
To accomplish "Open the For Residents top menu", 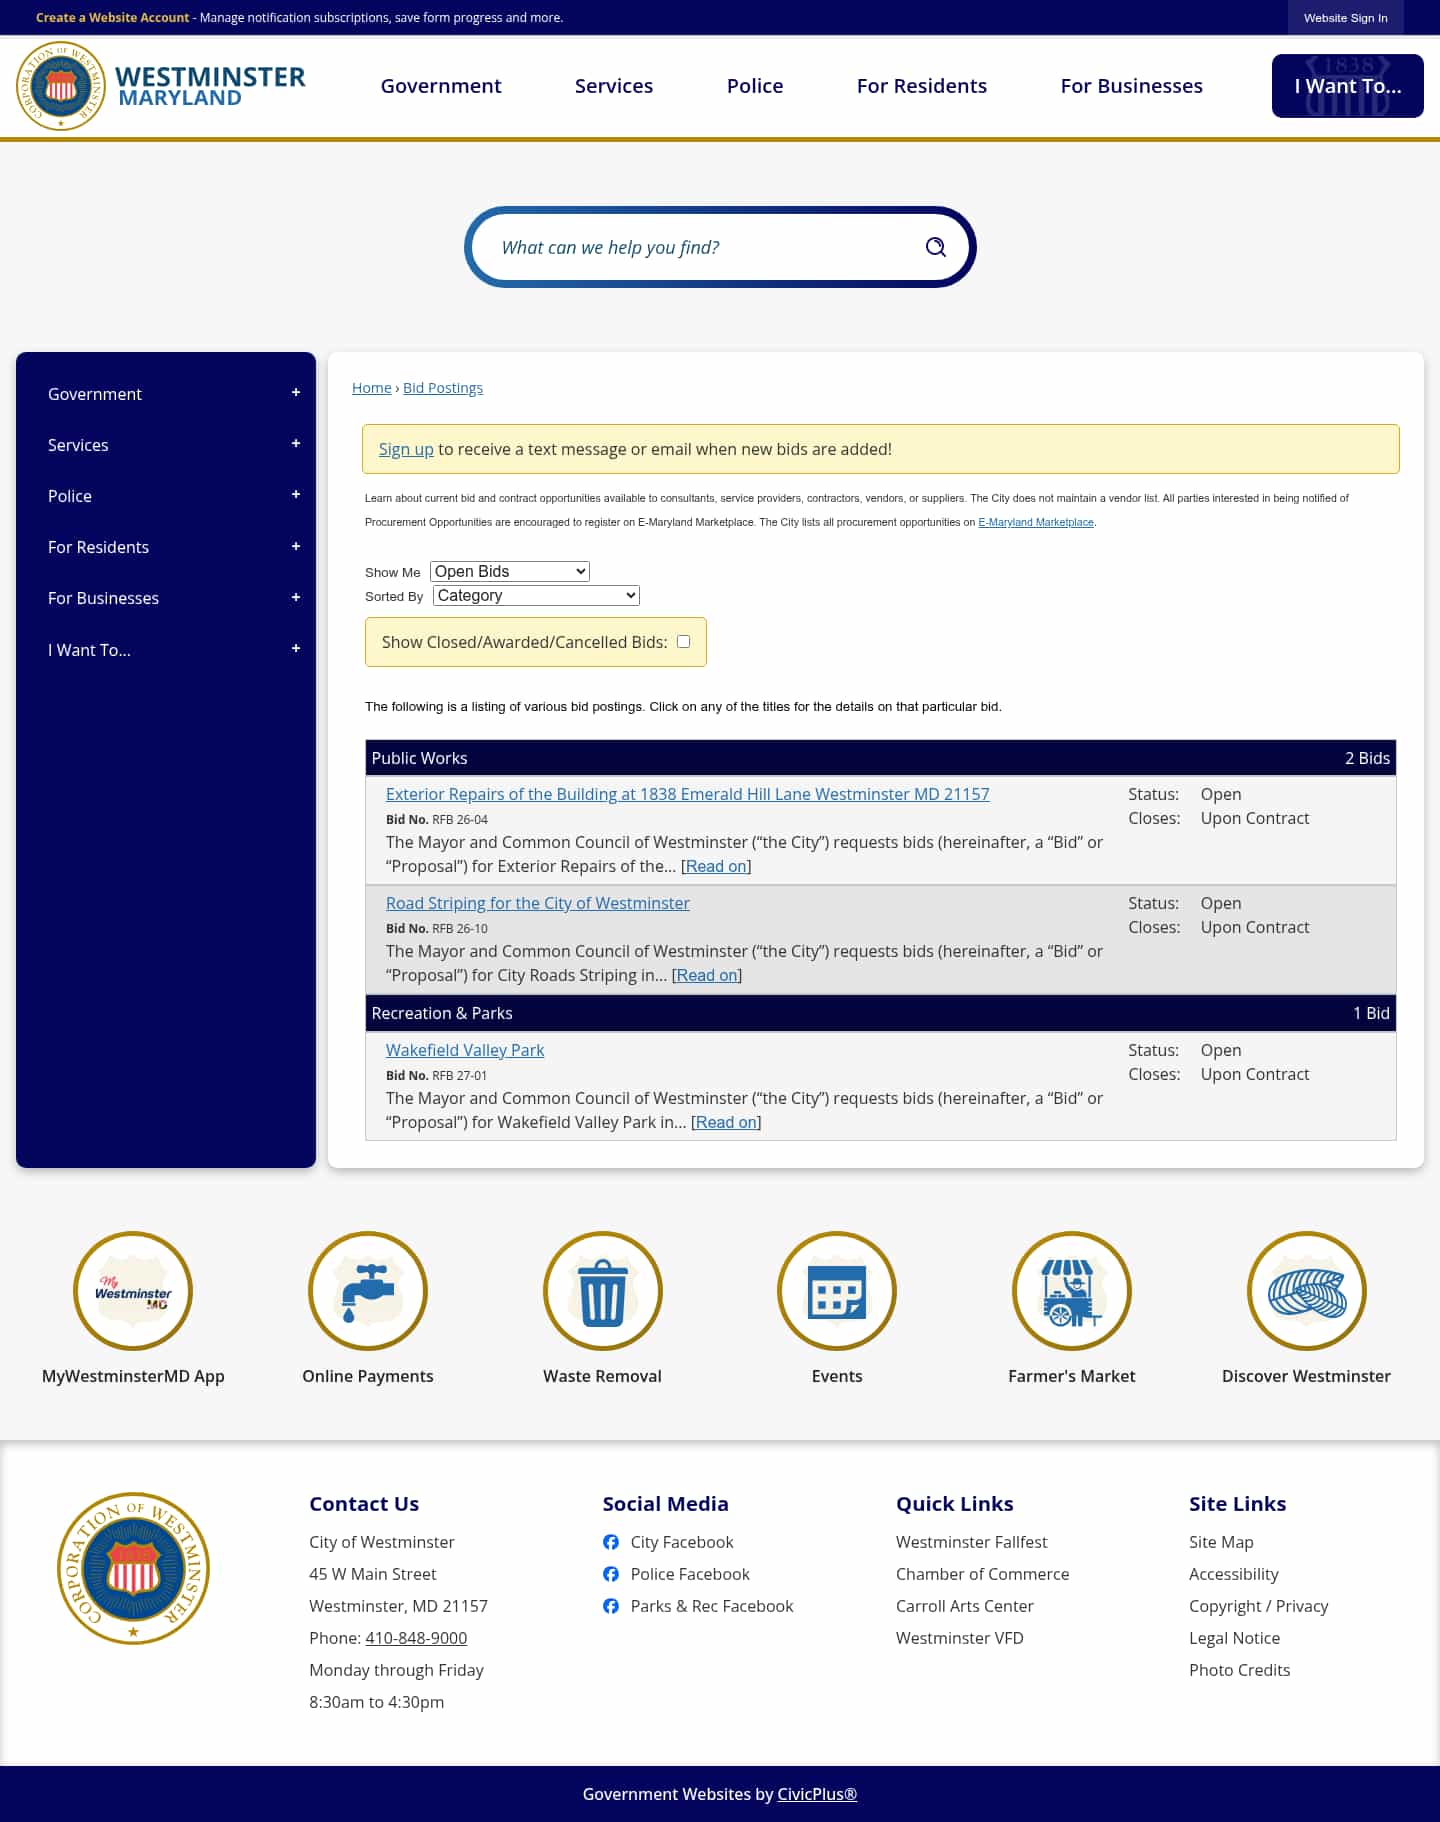I will pos(922,86).
